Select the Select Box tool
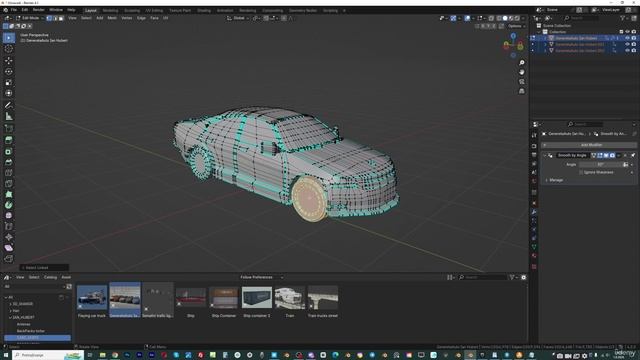Screen dimensions: 640x360 tap(9, 38)
